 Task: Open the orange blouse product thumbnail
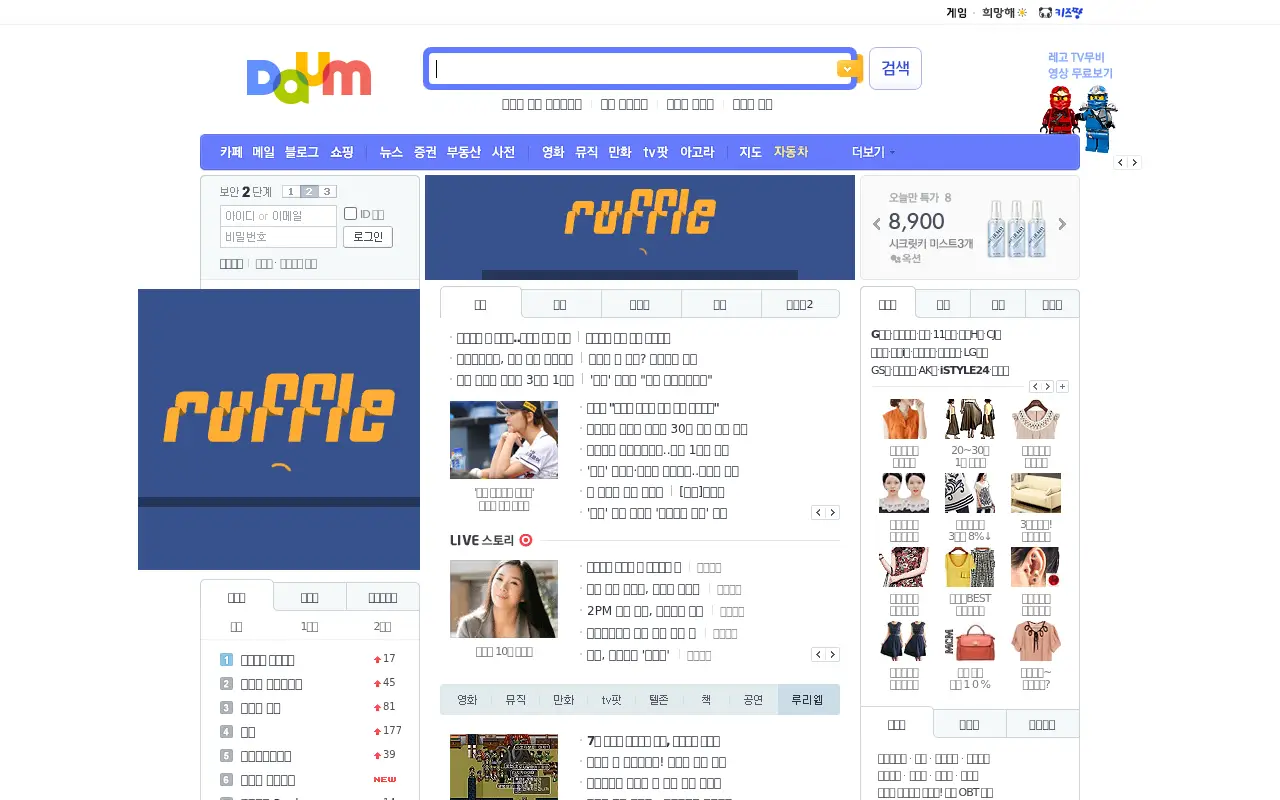[x=904, y=419]
